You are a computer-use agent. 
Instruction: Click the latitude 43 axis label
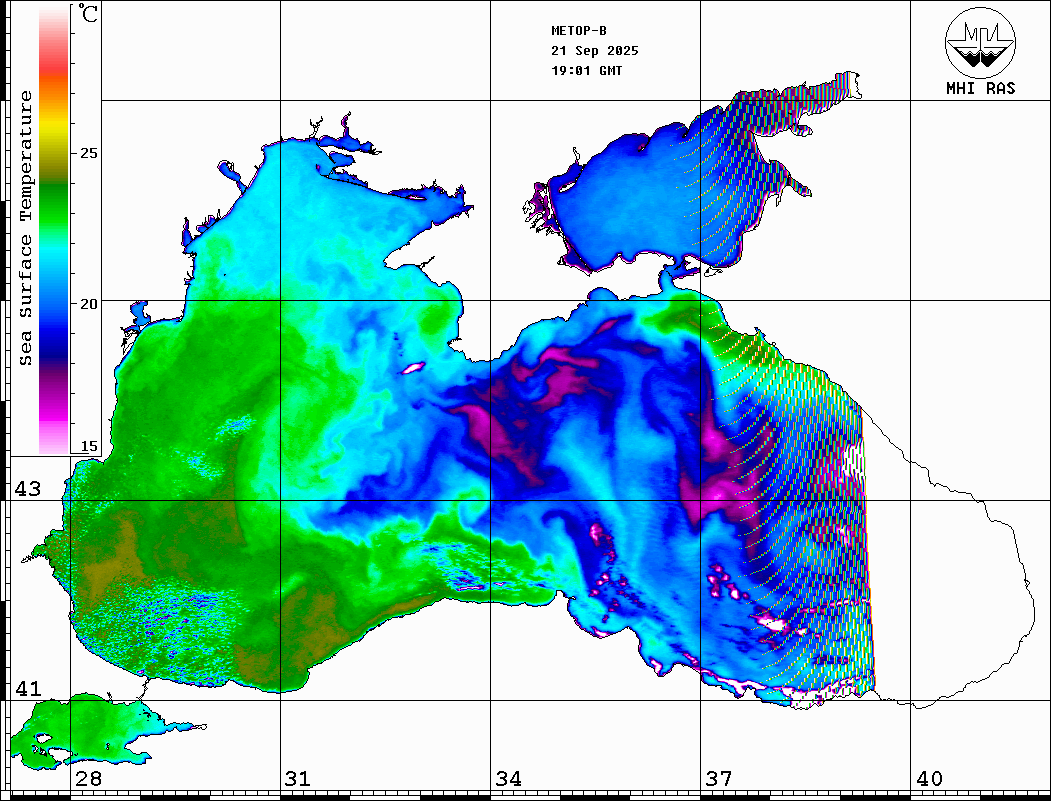point(27,489)
